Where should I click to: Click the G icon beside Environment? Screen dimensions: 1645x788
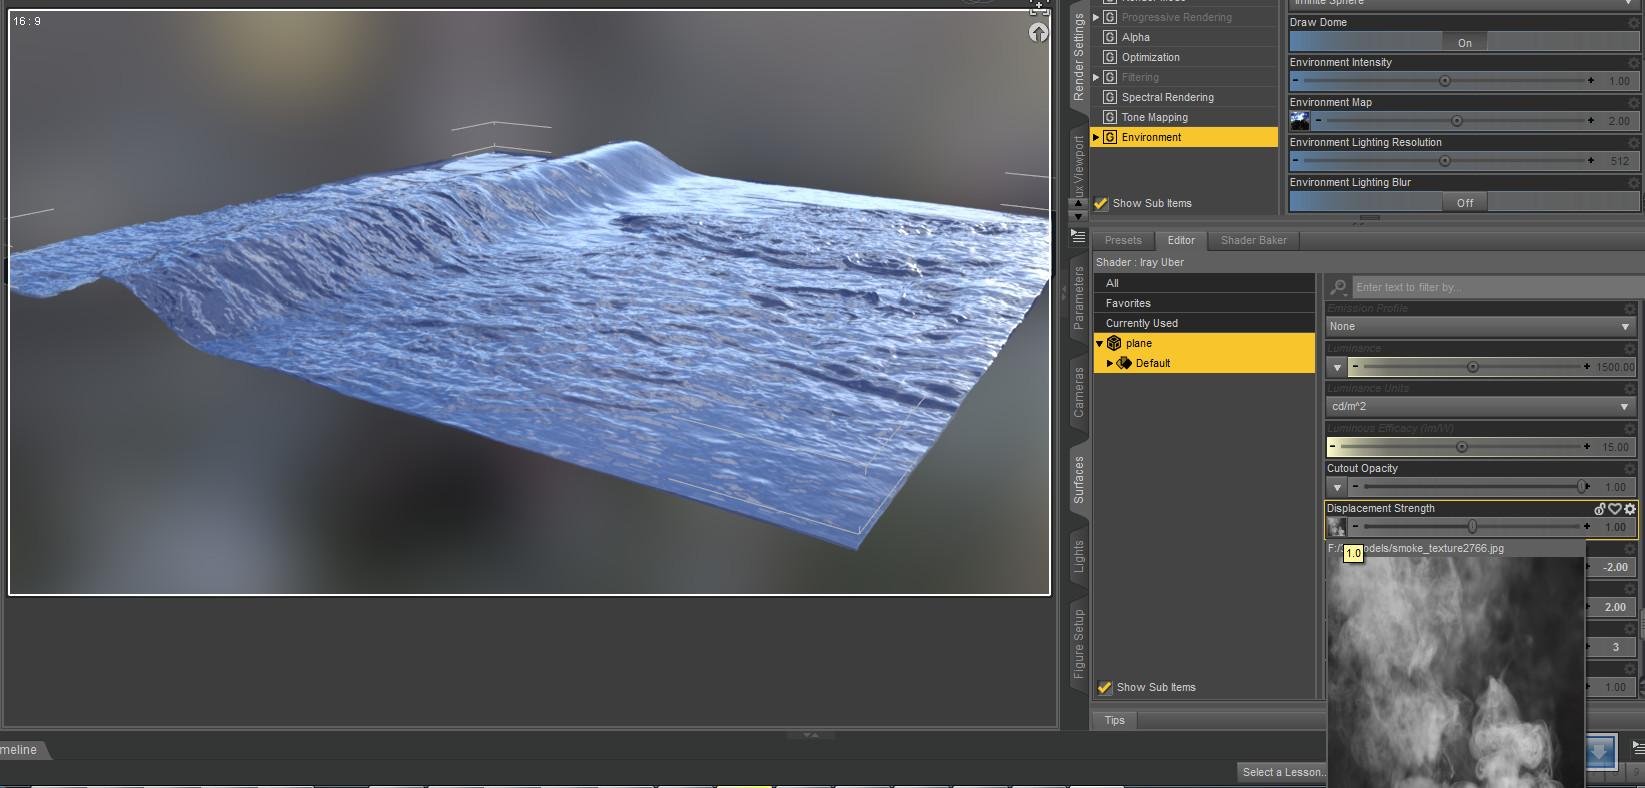pyautogui.click(x=1110, y=137)
